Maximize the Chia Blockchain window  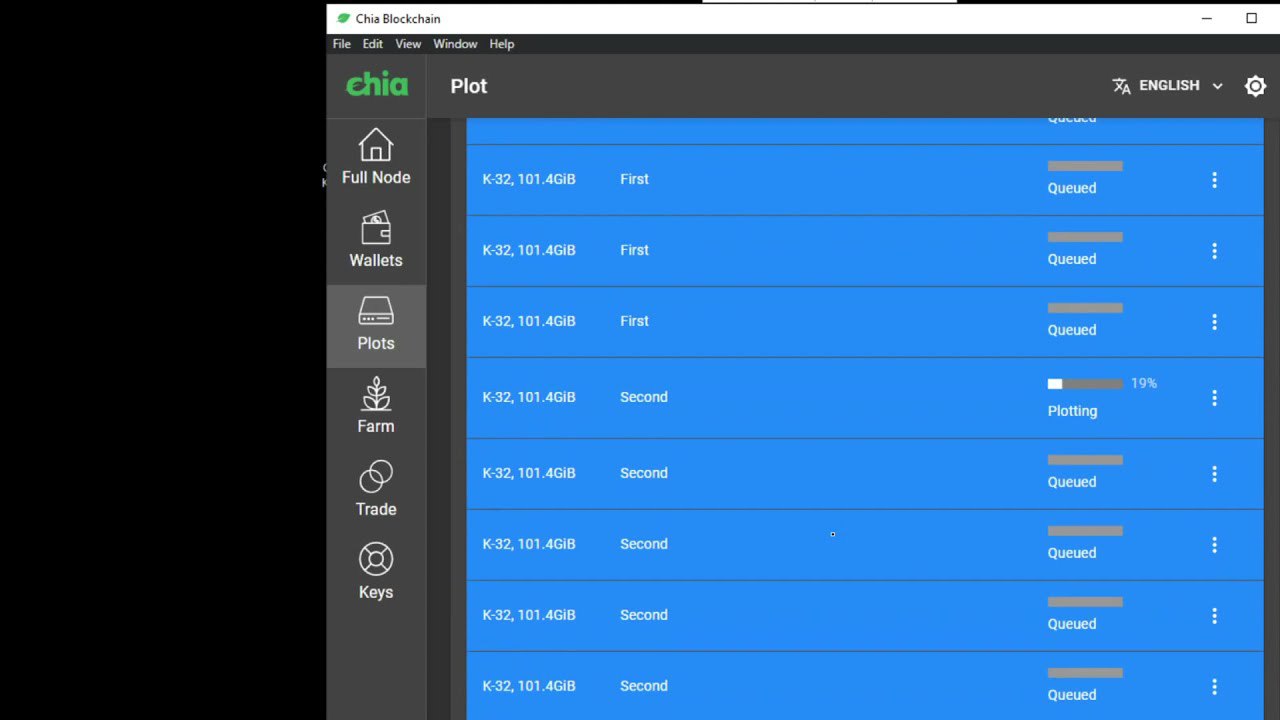[x=1251, y=18]
